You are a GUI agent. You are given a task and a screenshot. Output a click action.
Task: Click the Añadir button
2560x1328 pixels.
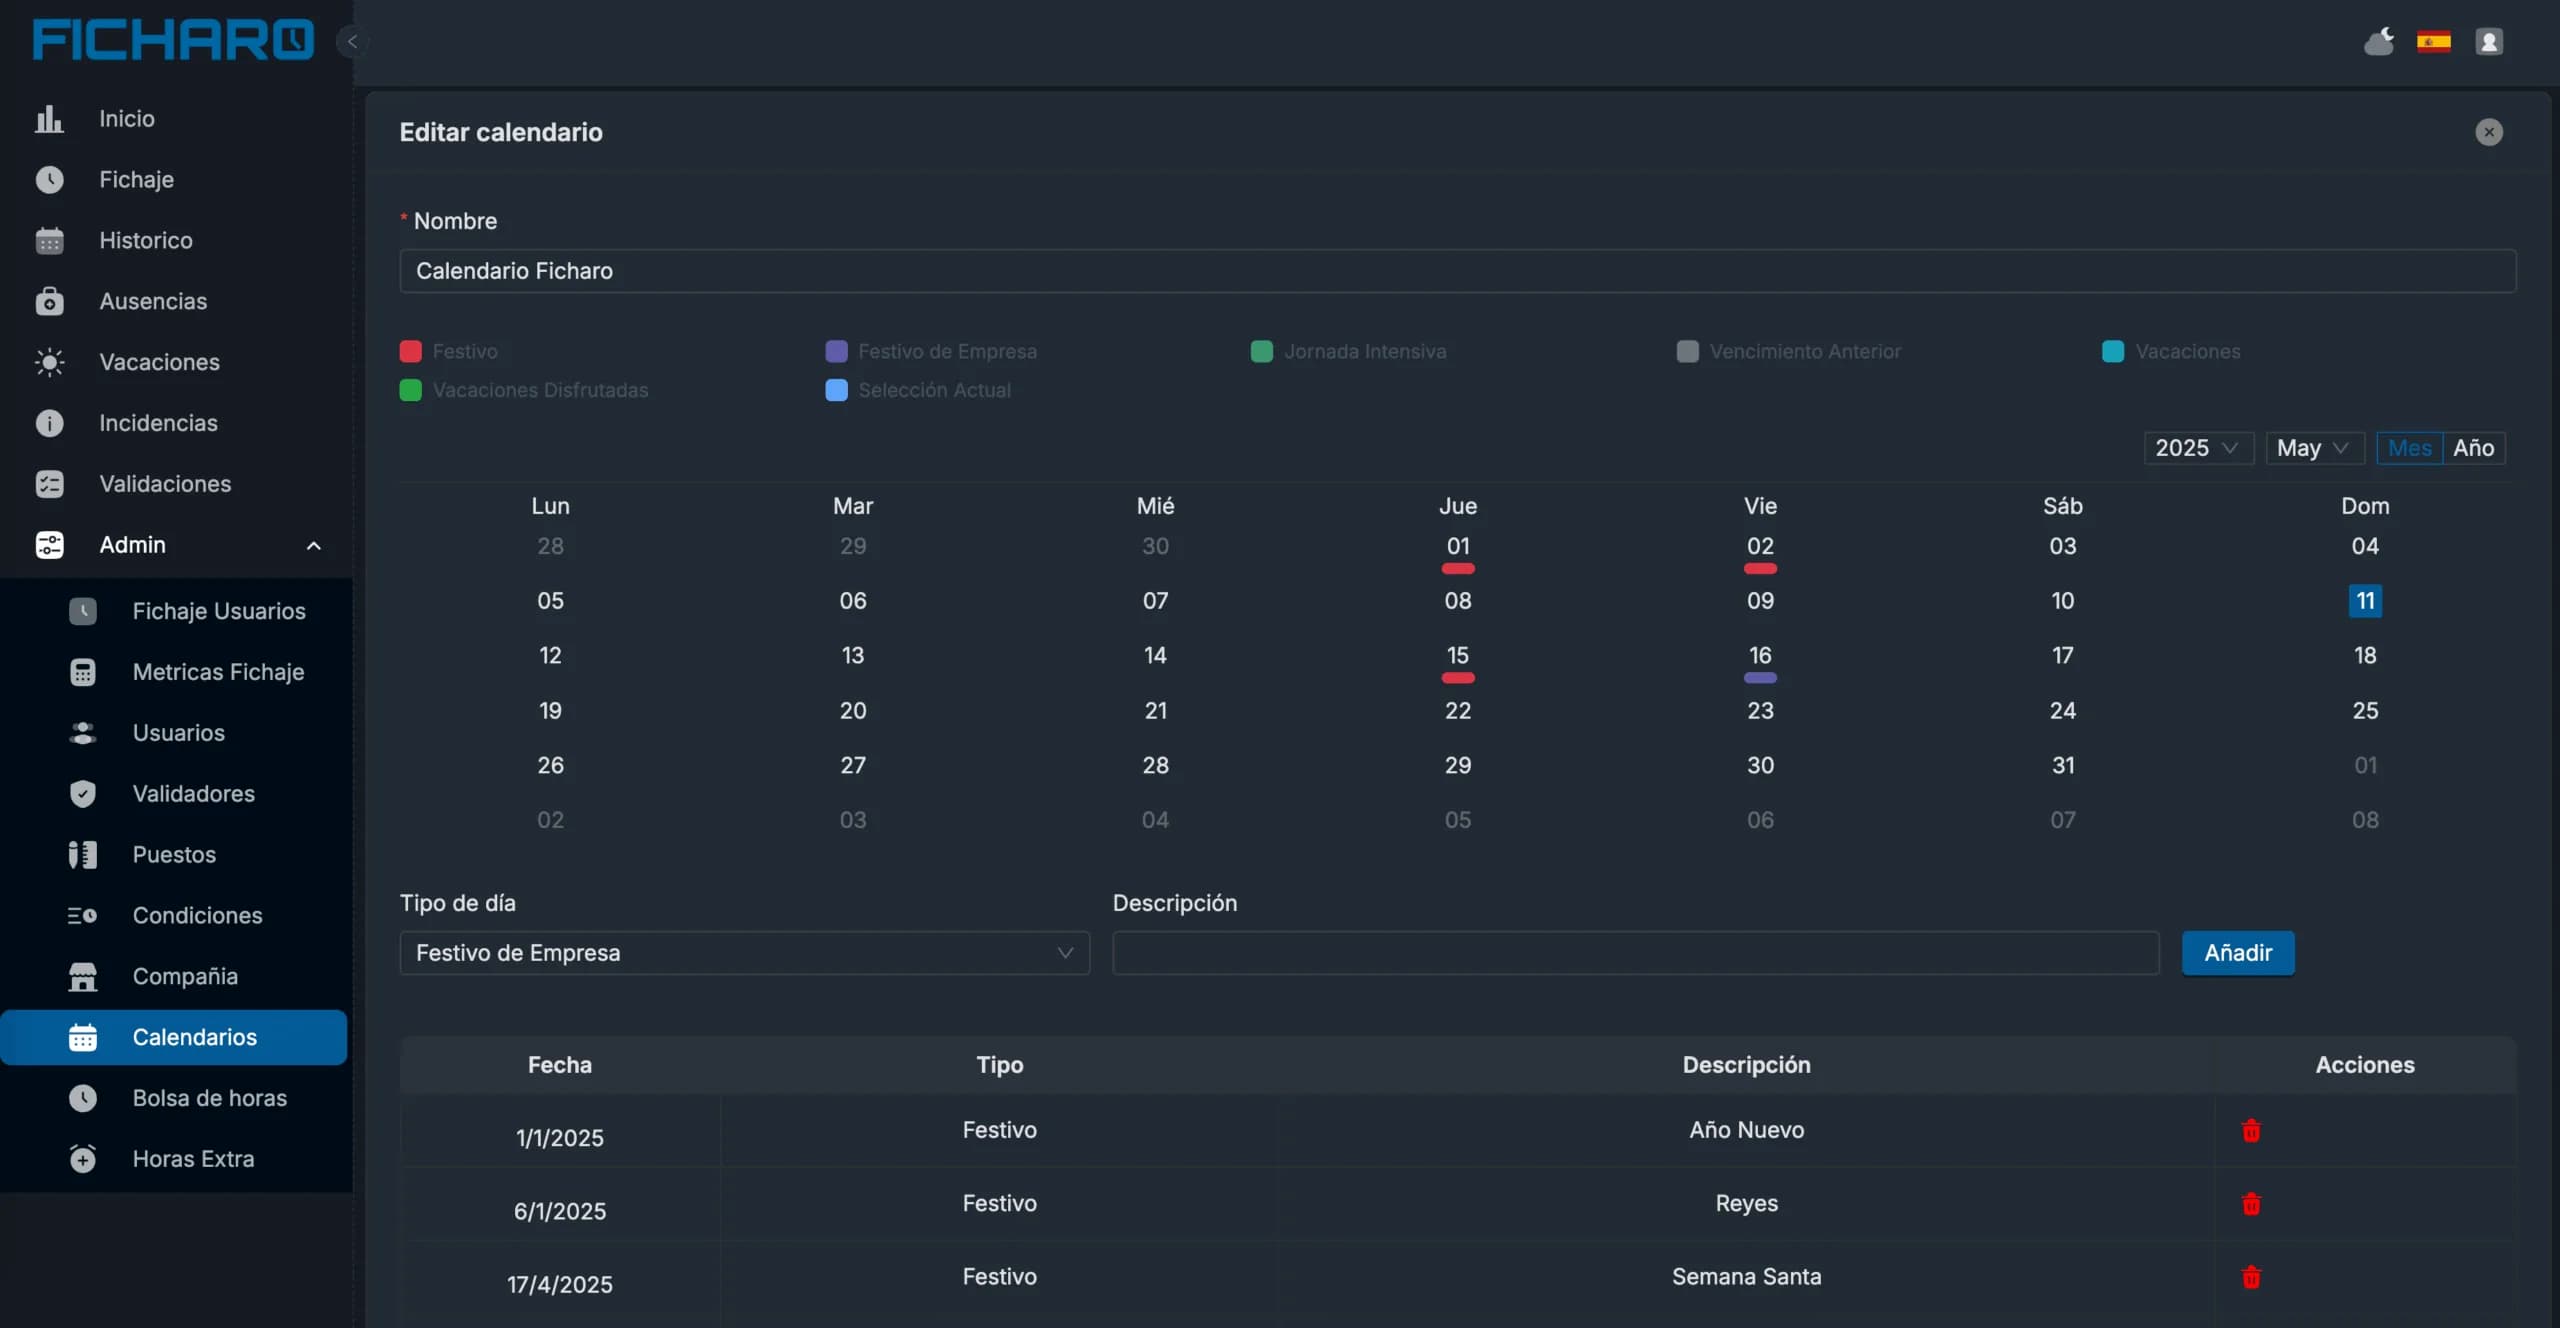click(x=2238, y=953)
